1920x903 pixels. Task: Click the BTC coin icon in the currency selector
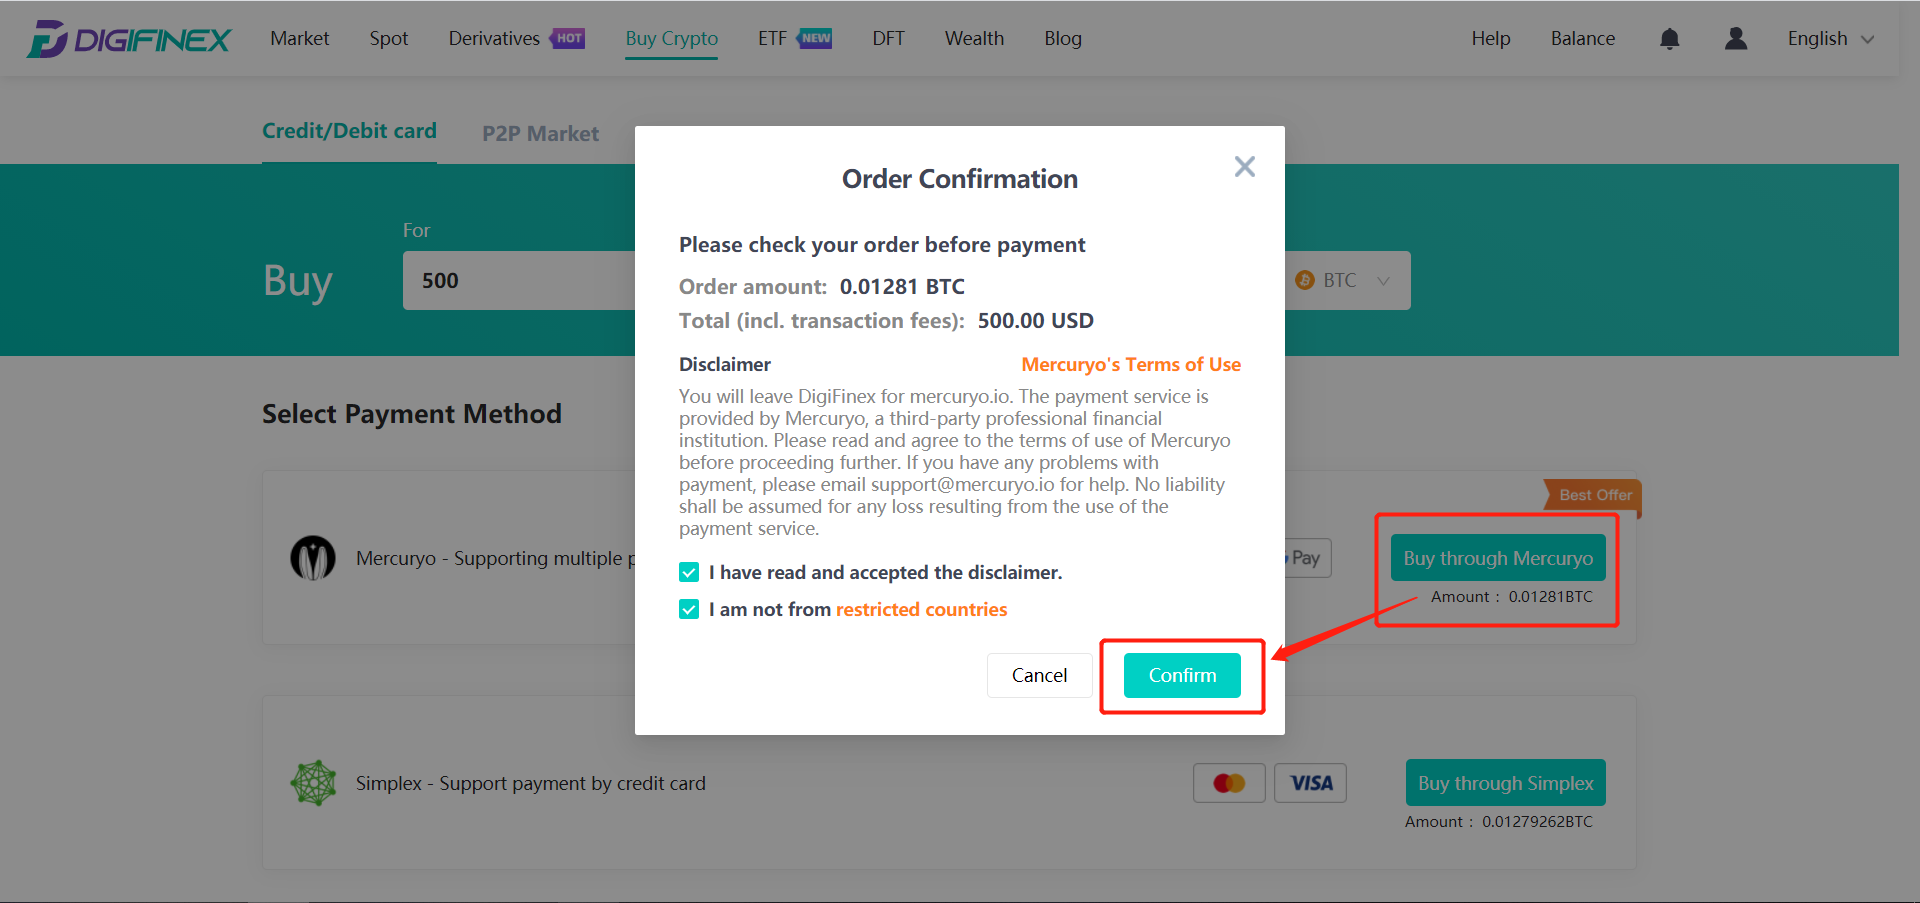coord(1305,280)
